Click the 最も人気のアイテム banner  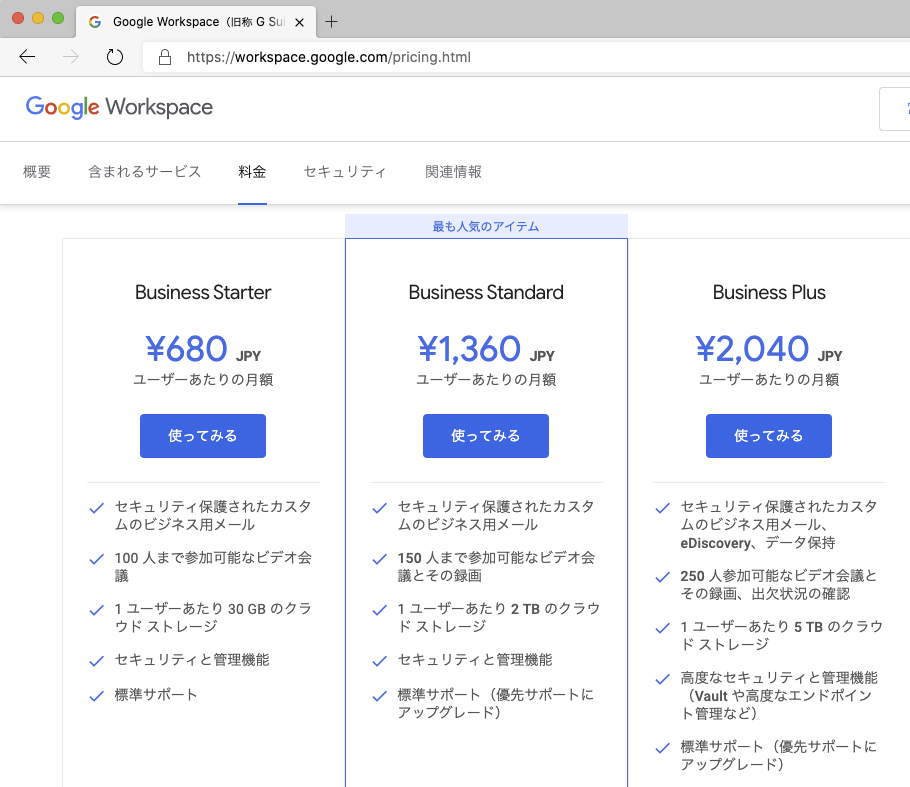click(486, 227)
